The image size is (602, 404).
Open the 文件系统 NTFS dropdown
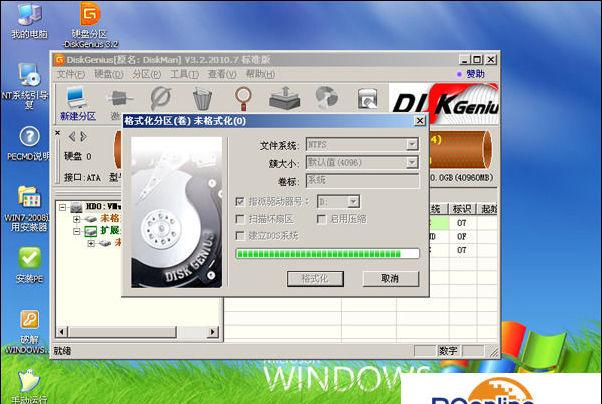[412, 145]
